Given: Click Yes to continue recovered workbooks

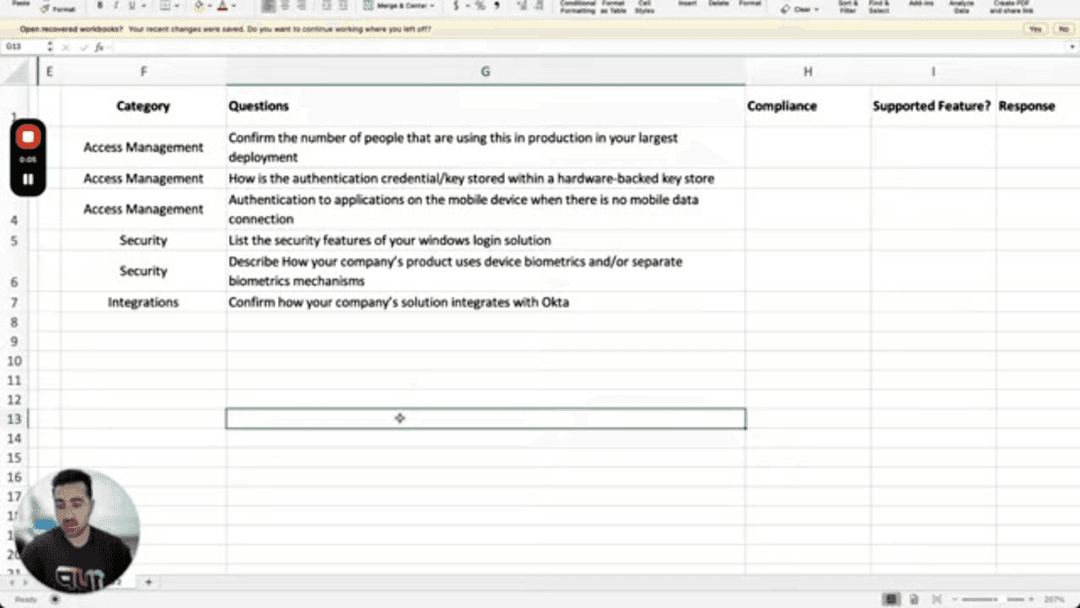Looking at the screenshot, I should tap(1035, 29).
